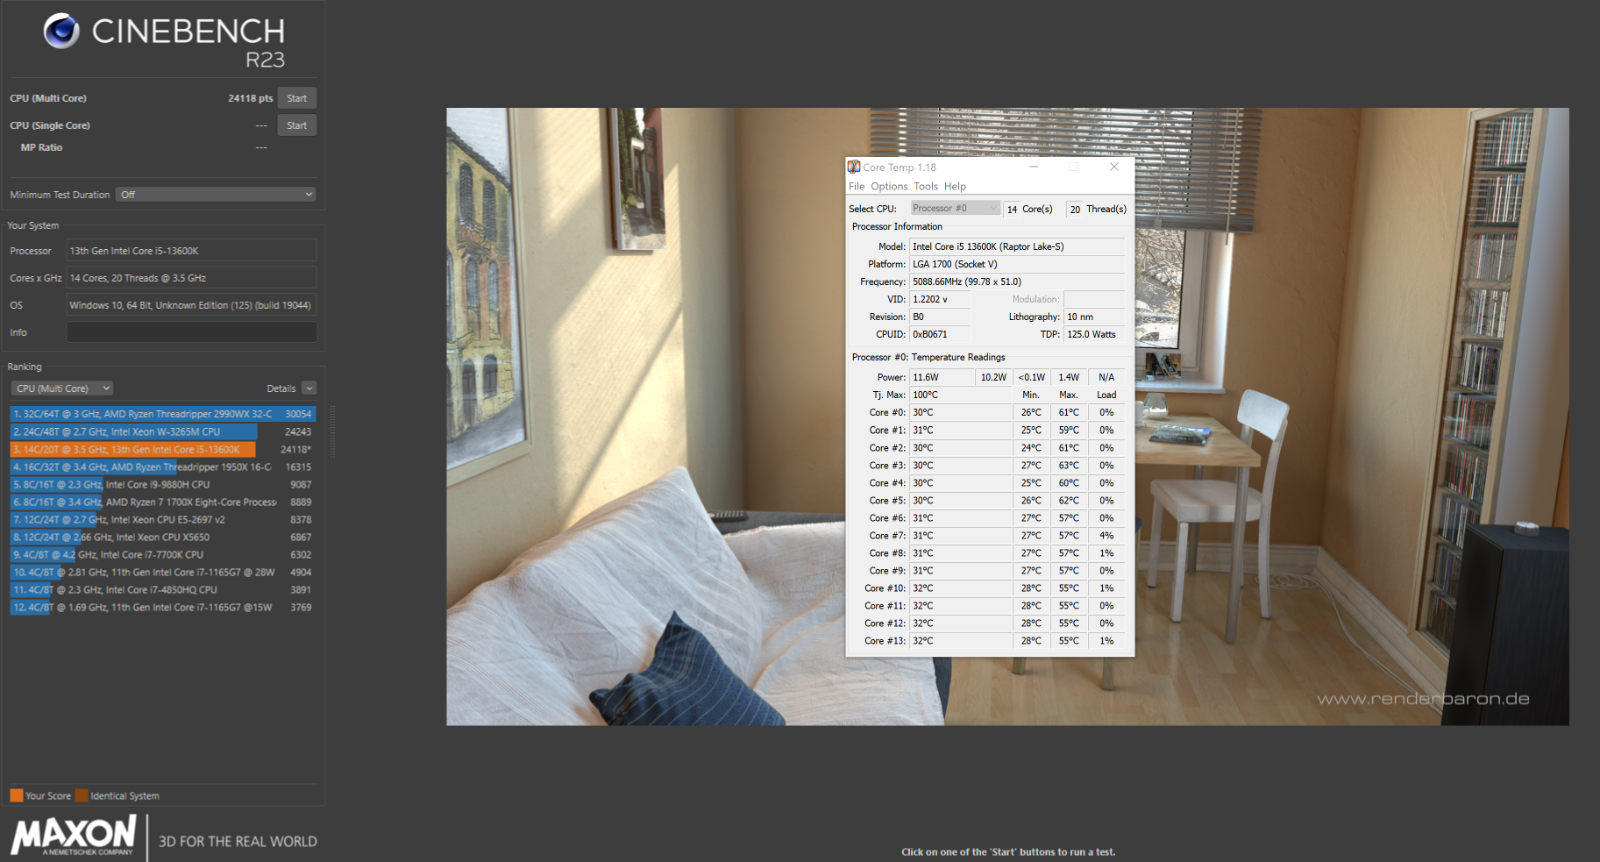1600x862 pixels.
Task: Select the i7-1165G7 @15W ranking row
Action: [163, 607]
